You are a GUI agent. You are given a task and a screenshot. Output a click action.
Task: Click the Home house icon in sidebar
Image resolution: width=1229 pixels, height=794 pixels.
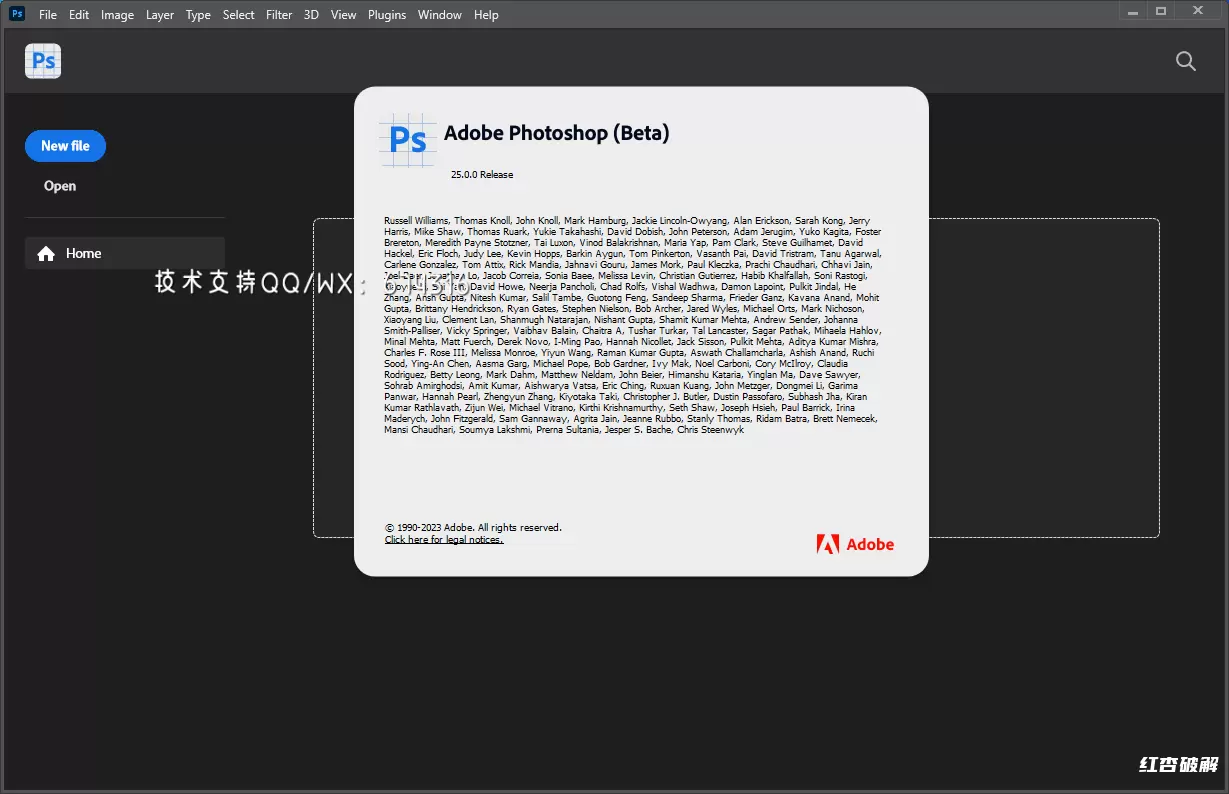click(x=46, y=254)
